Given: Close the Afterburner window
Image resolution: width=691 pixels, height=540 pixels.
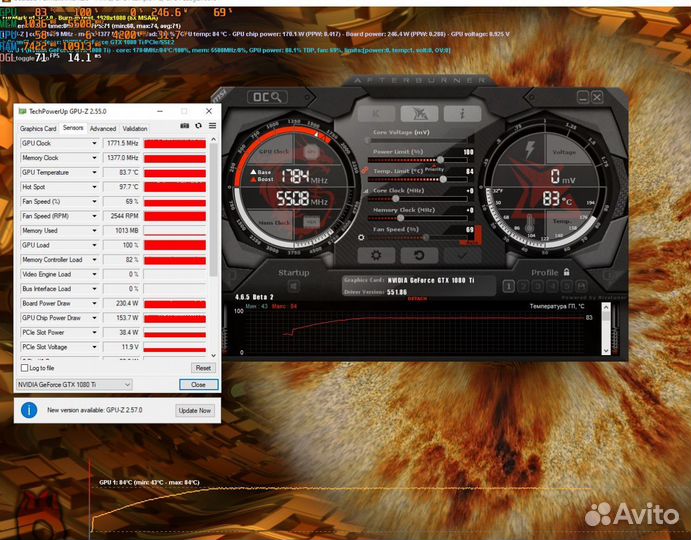Looking at the screenshot, I should click(597, 97).
